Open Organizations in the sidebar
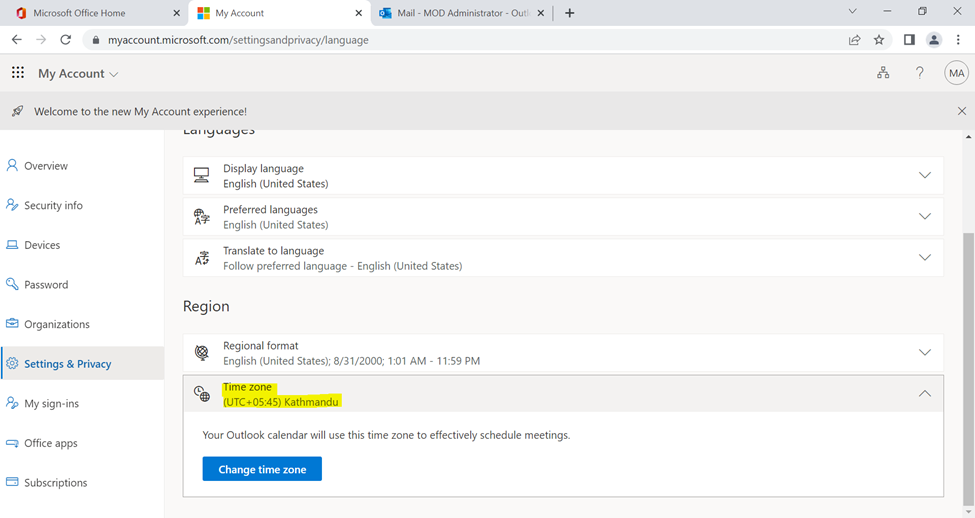The height and width of the screenshot is (518, 975). click(82, 324)
